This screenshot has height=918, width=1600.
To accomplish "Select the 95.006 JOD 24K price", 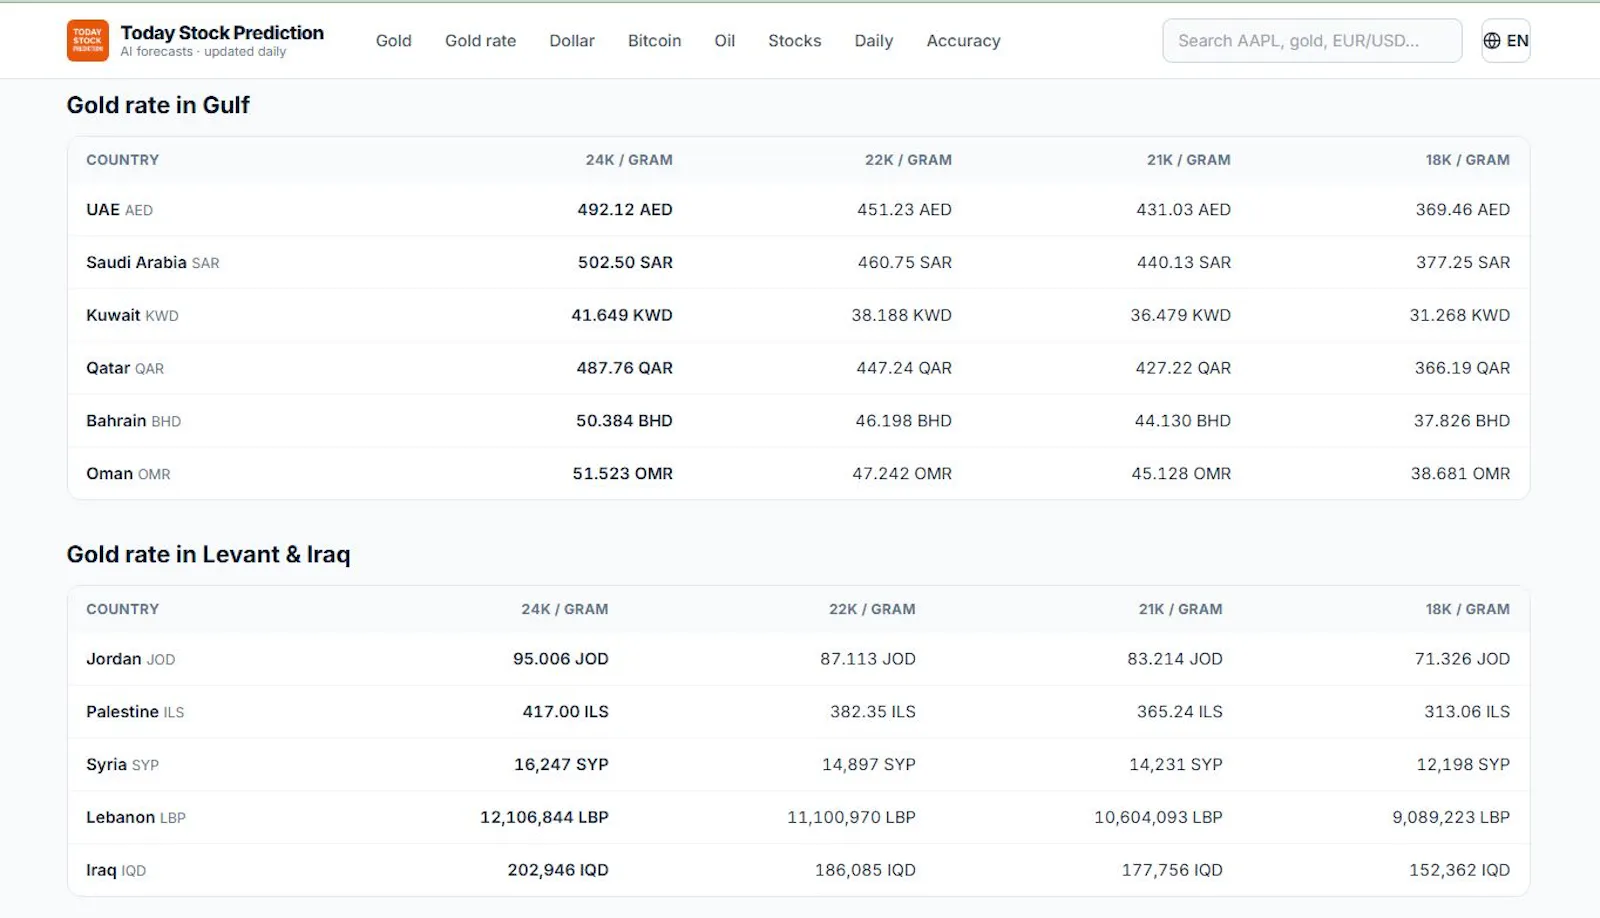I will point(560,659).
